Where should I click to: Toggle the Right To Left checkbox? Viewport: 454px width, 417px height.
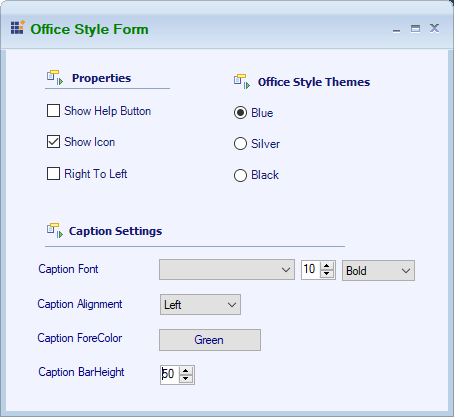click(53, 173)
